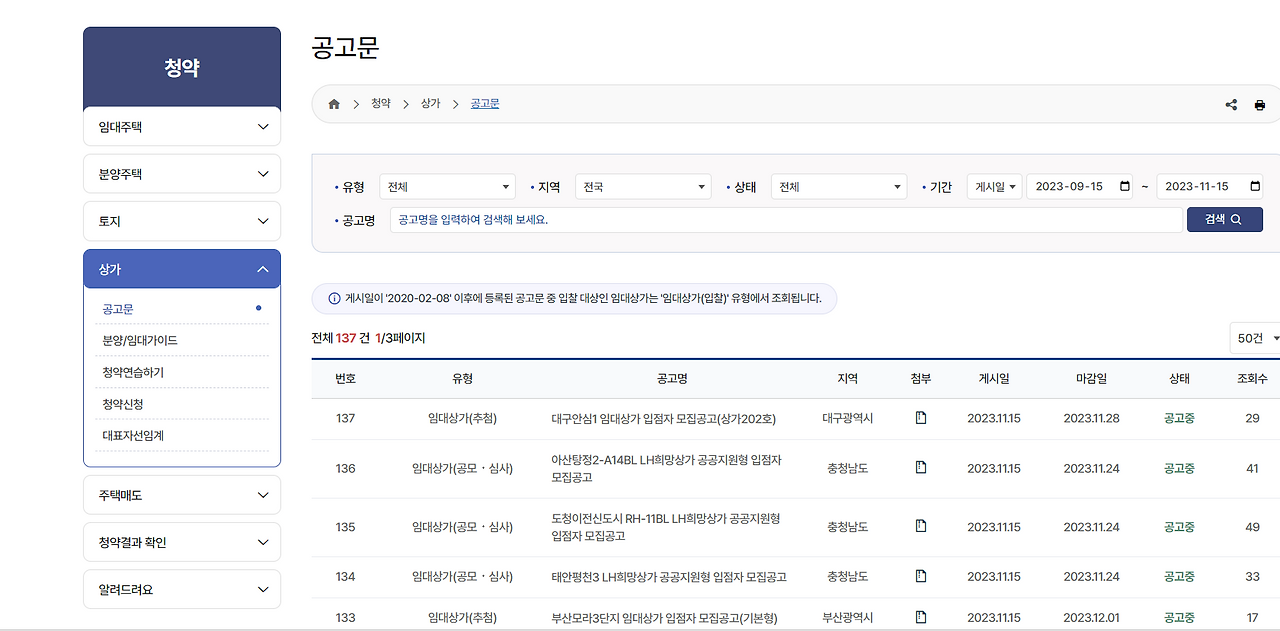Select 청약 in the breadcrumb navigation
1280x631 pixels.
381,103
